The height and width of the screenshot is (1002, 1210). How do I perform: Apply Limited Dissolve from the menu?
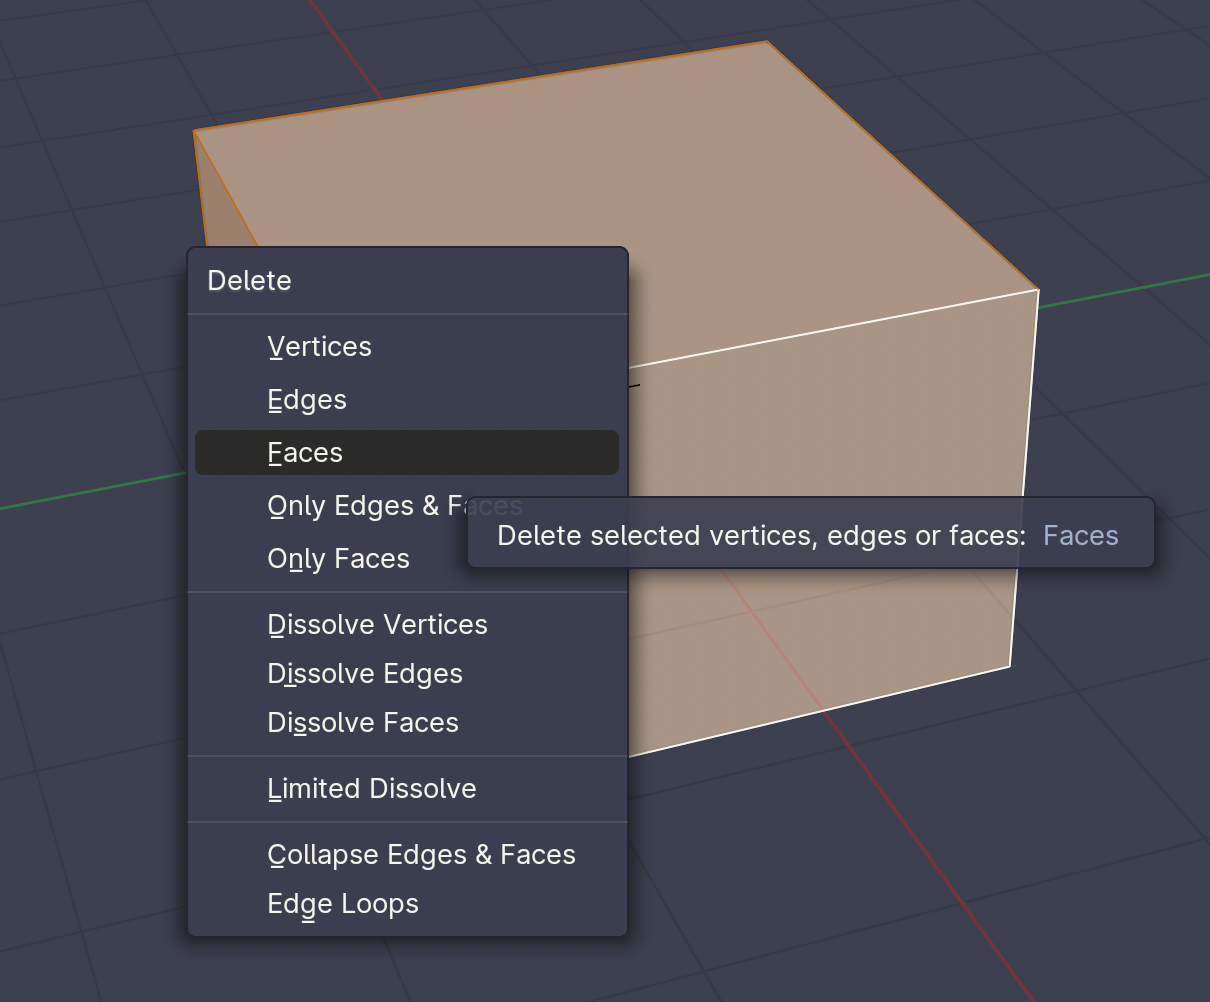372,789
